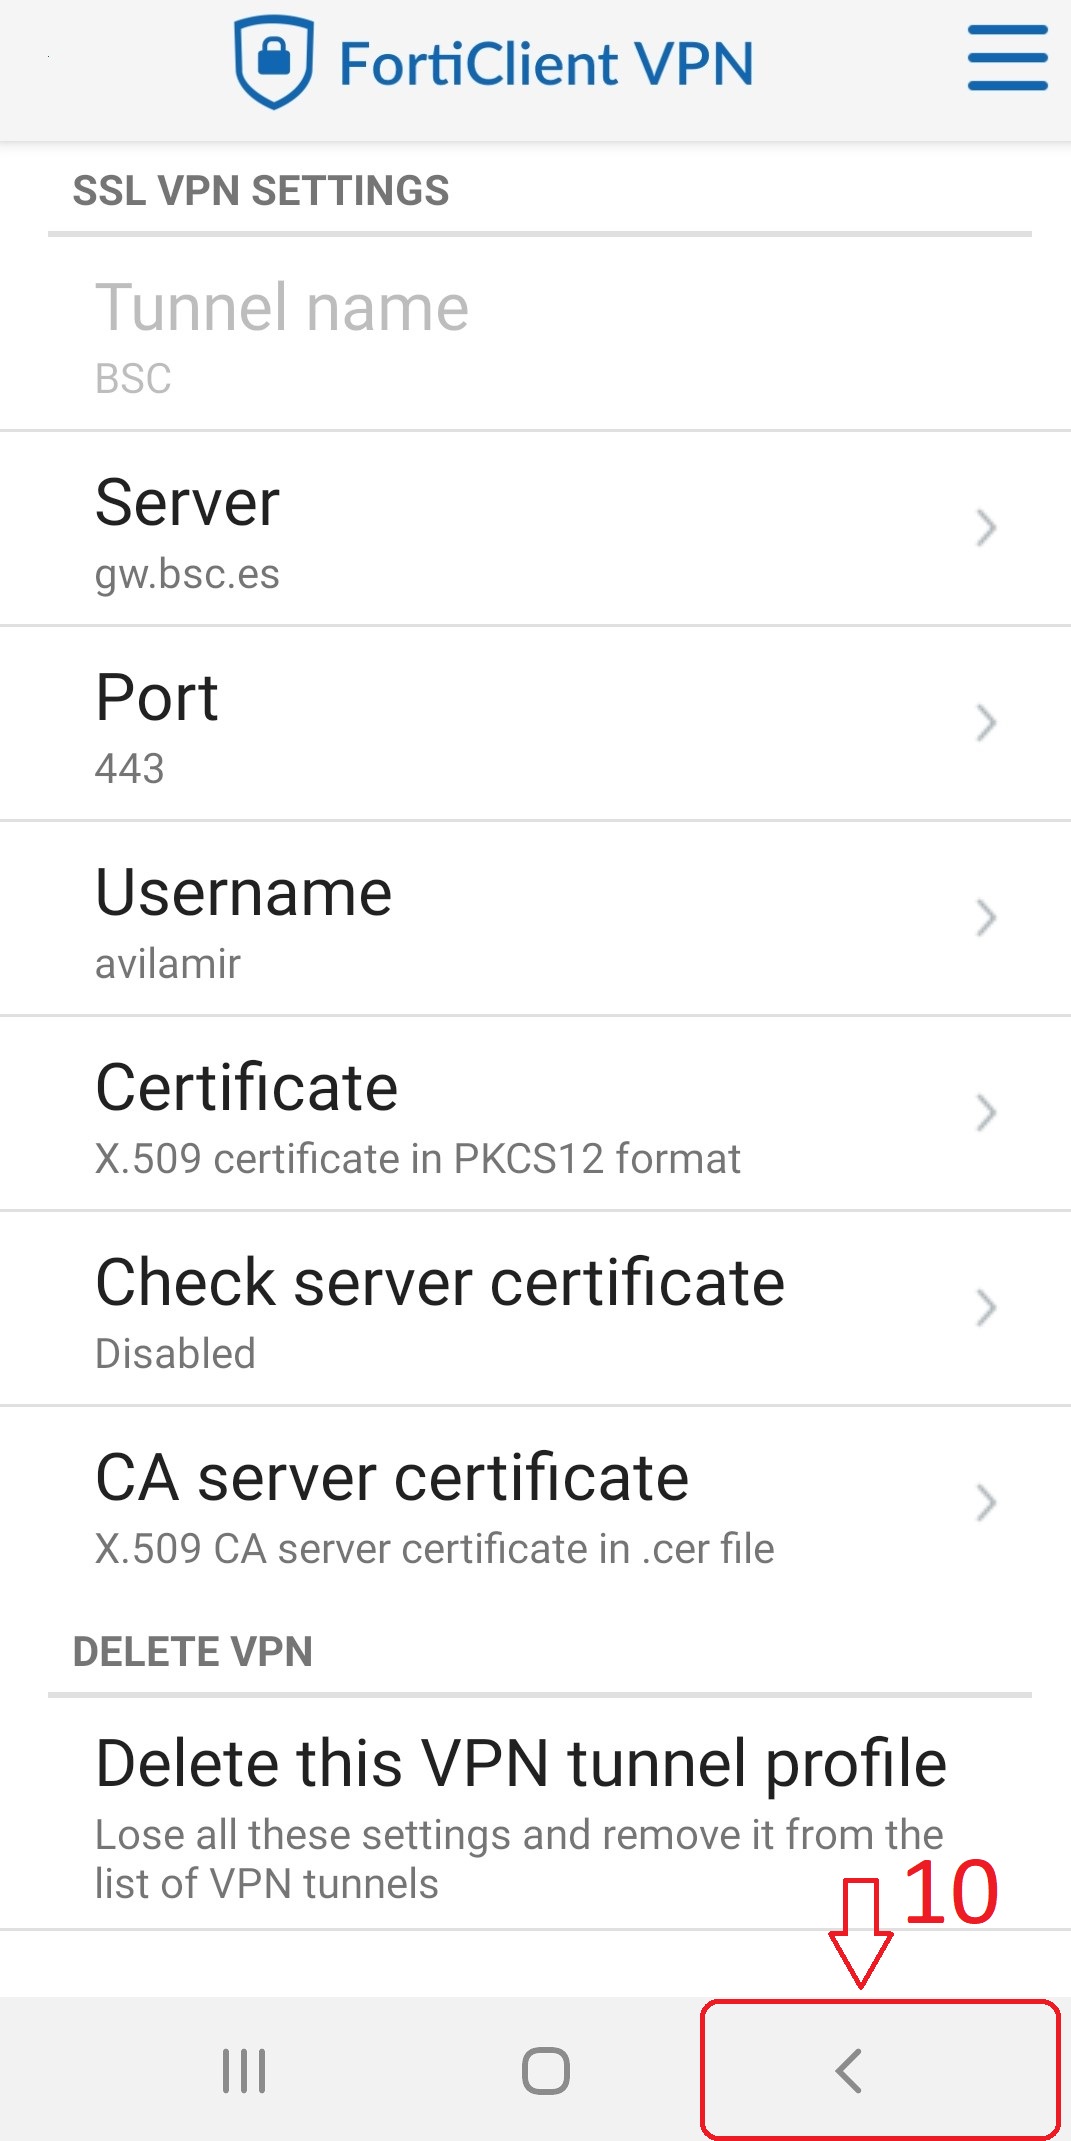
Task: Expand the CA server certificate chevron
Action: tap(986, 1503)
